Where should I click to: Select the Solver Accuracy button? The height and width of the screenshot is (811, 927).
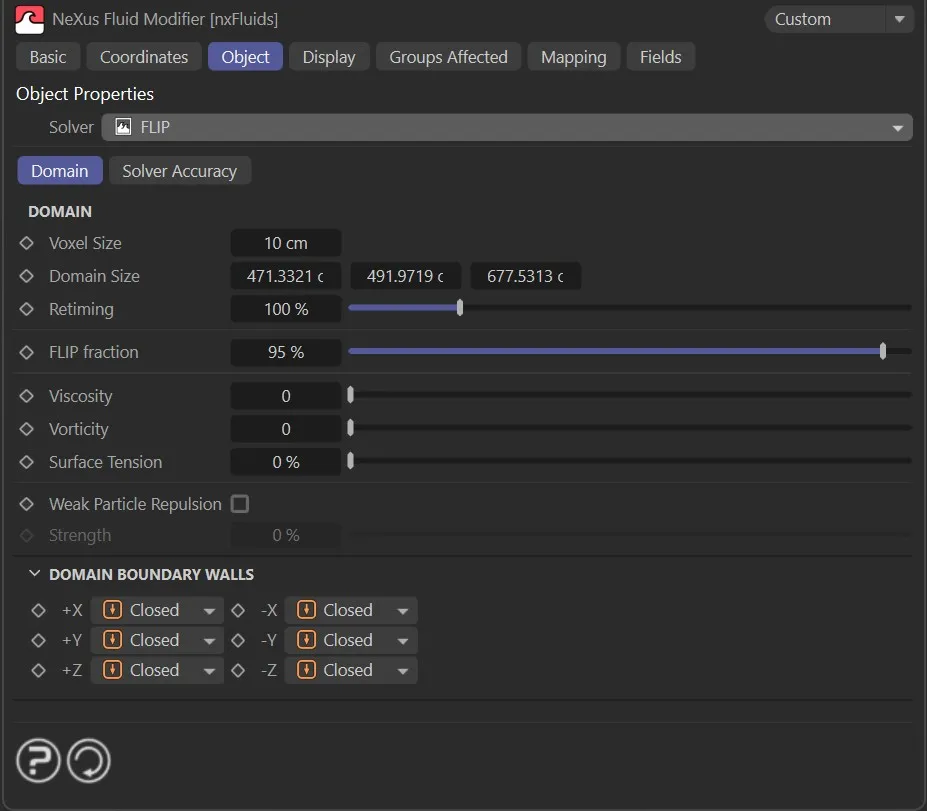click(180, 170)
